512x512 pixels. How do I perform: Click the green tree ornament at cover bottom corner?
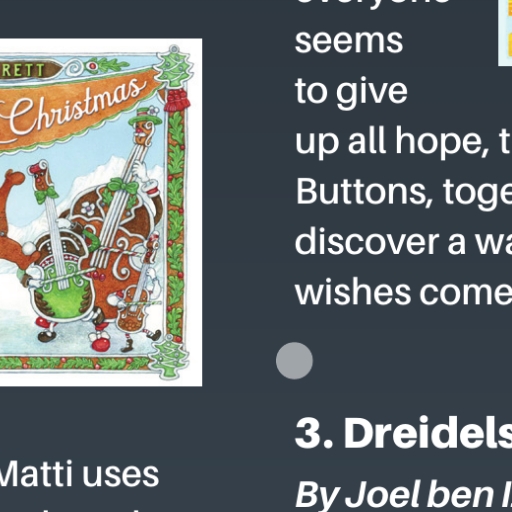170,358
